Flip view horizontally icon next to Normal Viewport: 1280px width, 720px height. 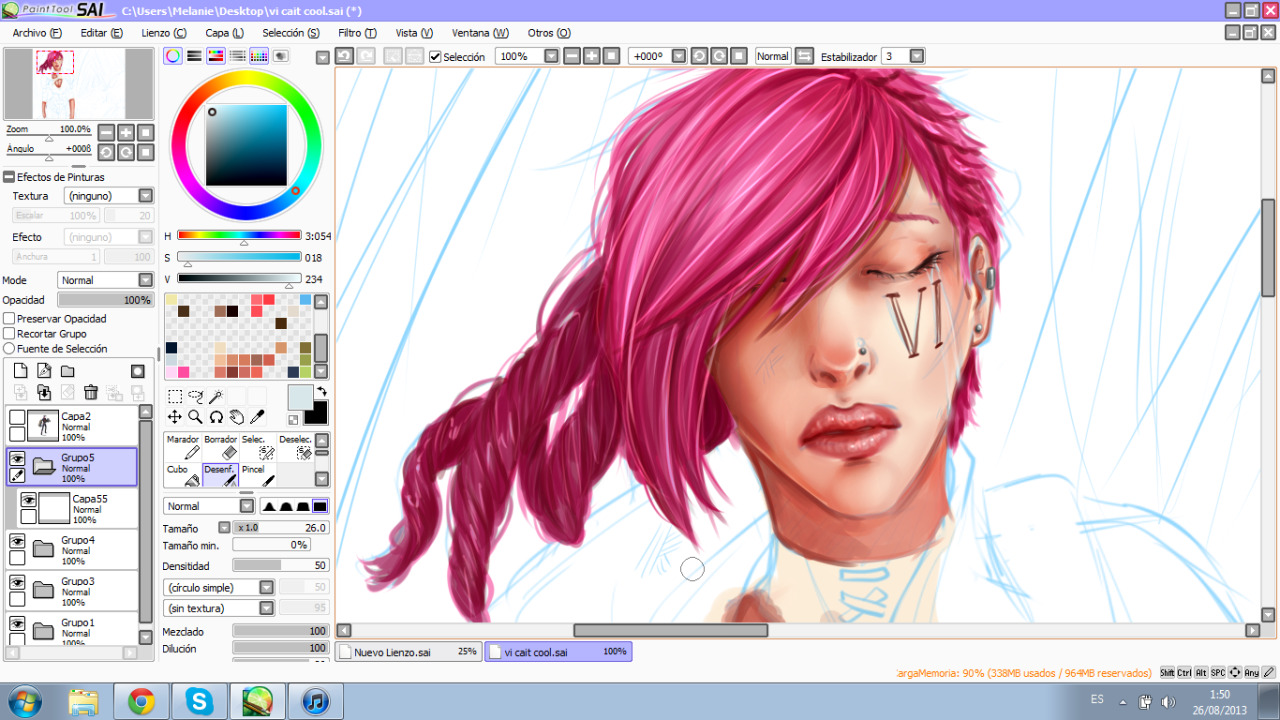click(804, 56)
